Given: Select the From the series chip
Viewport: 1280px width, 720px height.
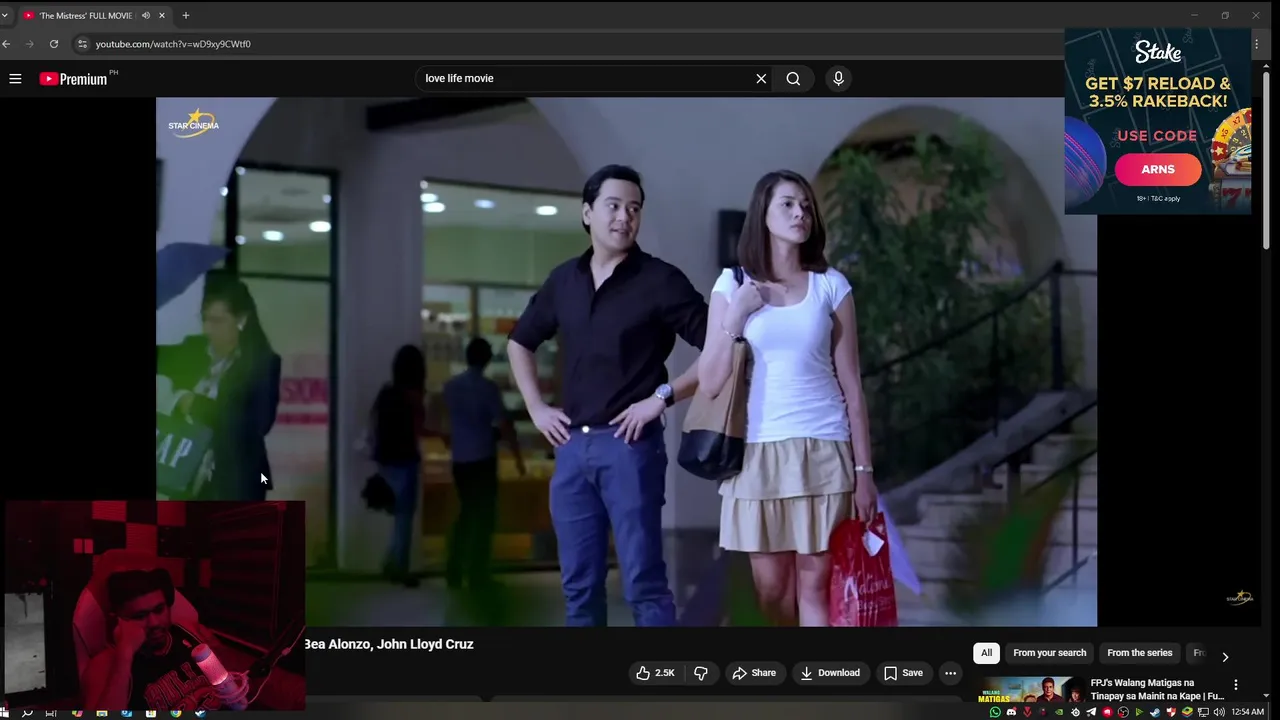Looking at the screenshot, I should (x=1139, y=653).
